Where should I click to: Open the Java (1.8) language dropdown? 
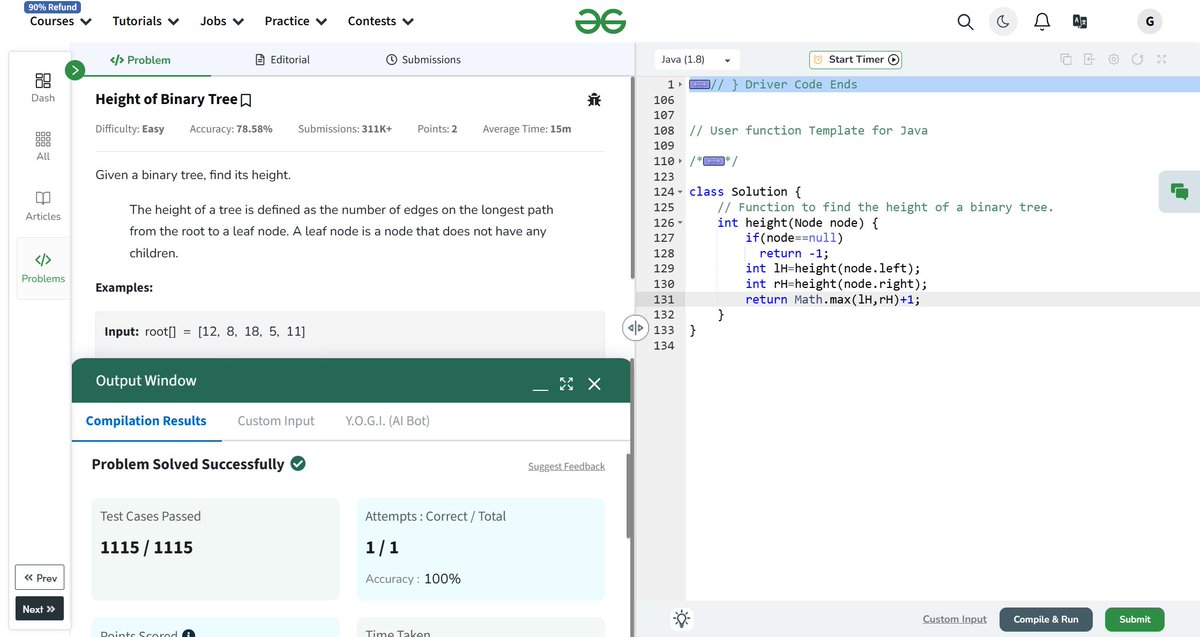[696, 59]
